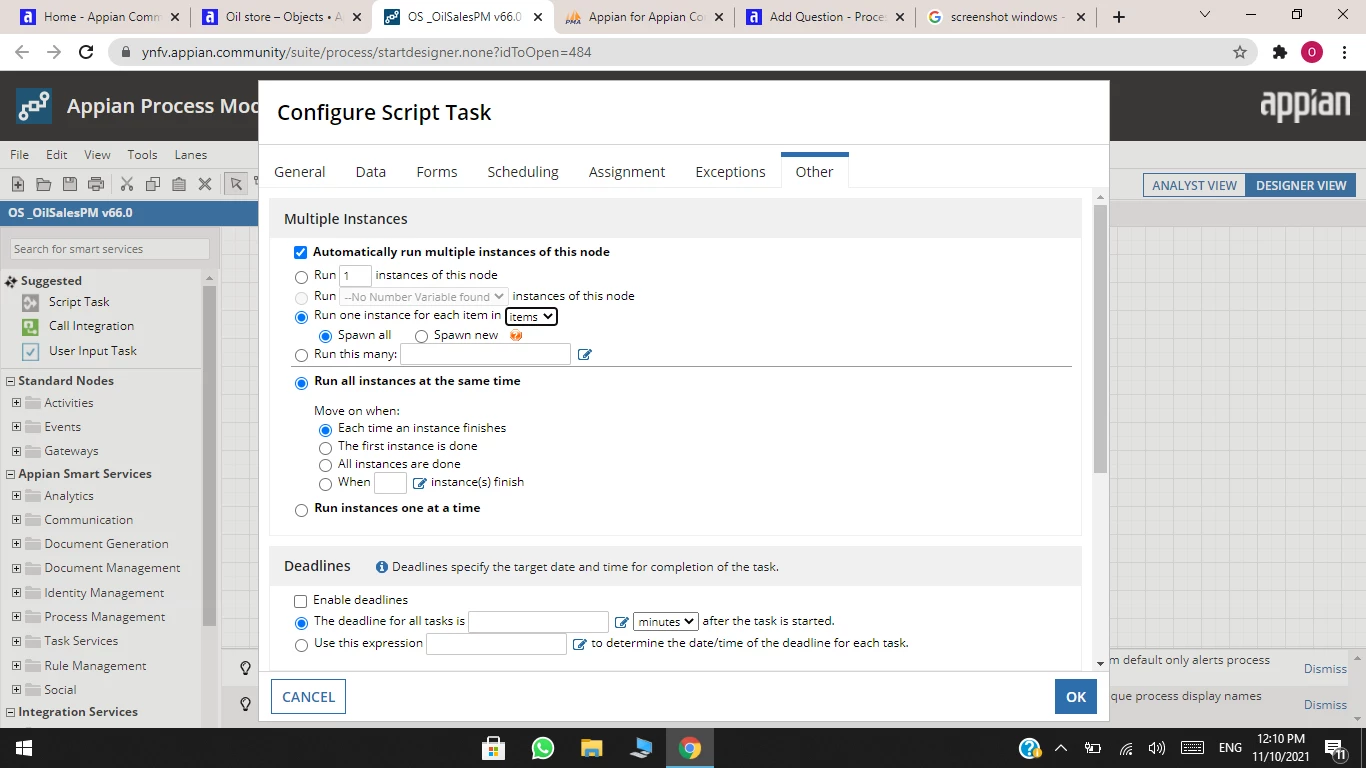The width and height of the screenshot is (1366, 768).
Task: Open File Explorer from the taskbar
Action: click(592, 748)
